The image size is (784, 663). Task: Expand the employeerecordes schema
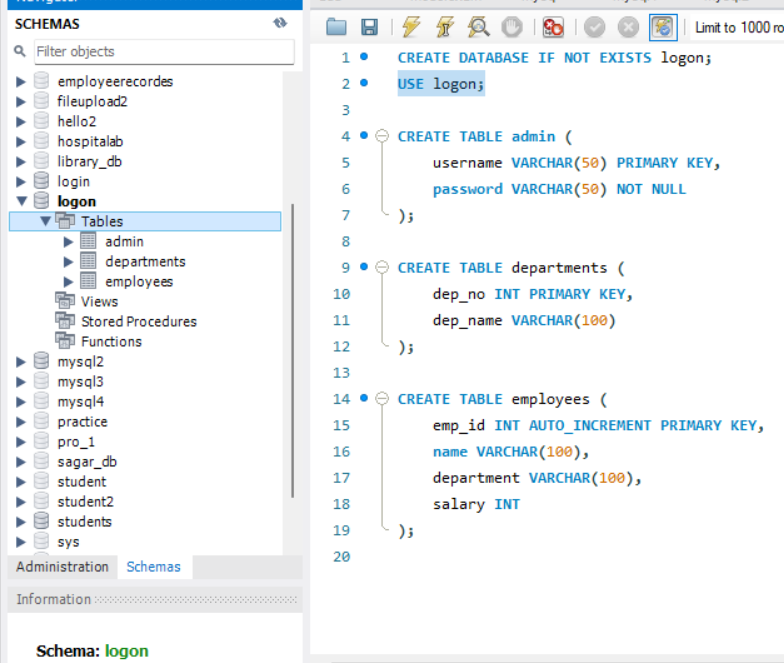click(x=20, y=82)
